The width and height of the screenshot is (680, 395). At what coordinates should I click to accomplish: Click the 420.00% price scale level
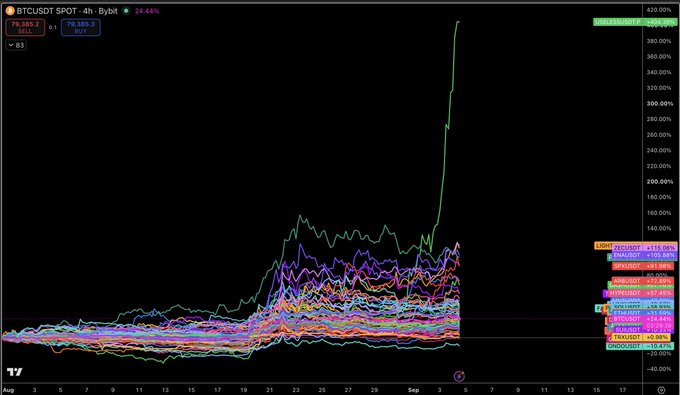(x=659, y=10)
